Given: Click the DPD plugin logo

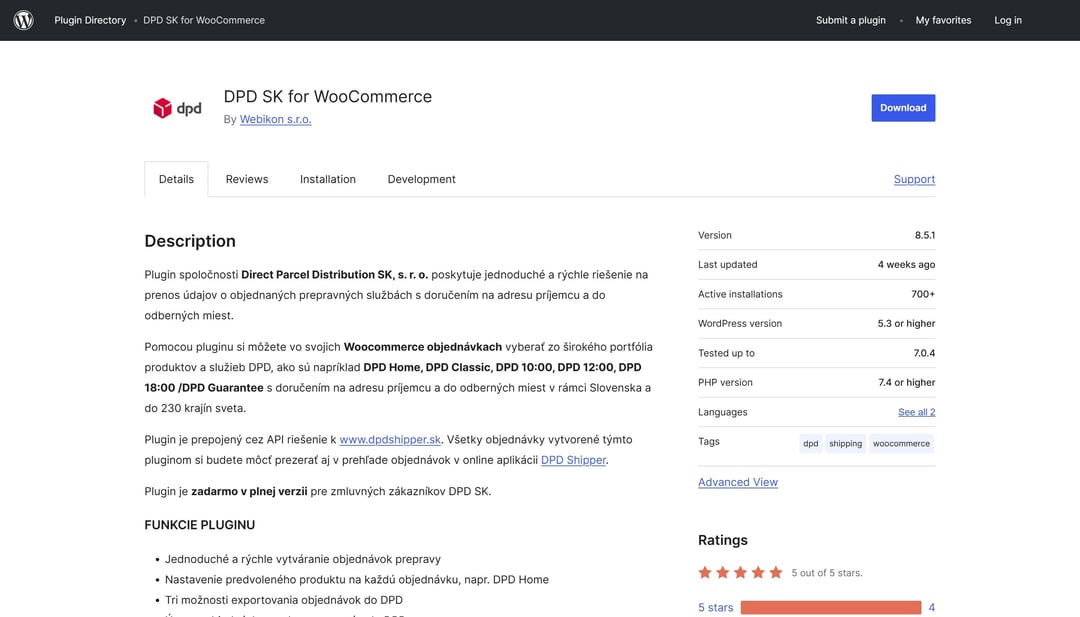Looking at the screenshot, I should tap(177, 108).
